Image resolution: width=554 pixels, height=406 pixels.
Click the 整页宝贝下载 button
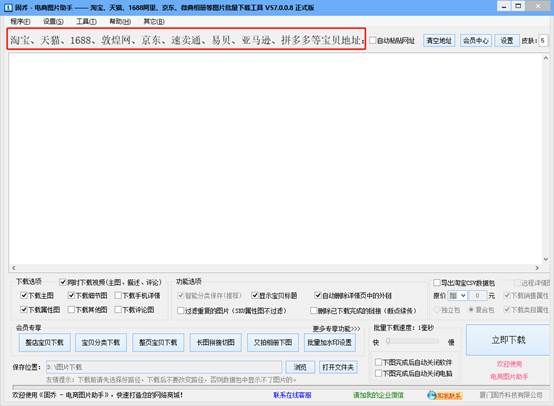point(158,342)
